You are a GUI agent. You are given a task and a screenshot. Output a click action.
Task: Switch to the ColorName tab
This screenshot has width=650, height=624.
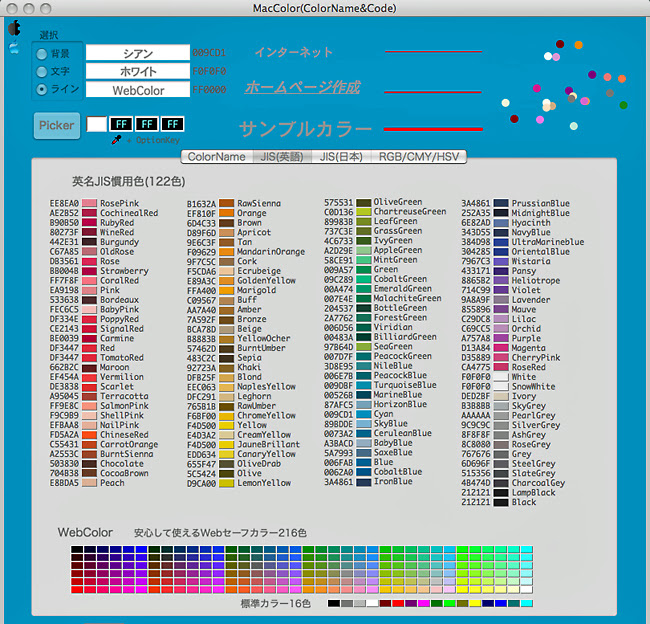coord(216,157)
